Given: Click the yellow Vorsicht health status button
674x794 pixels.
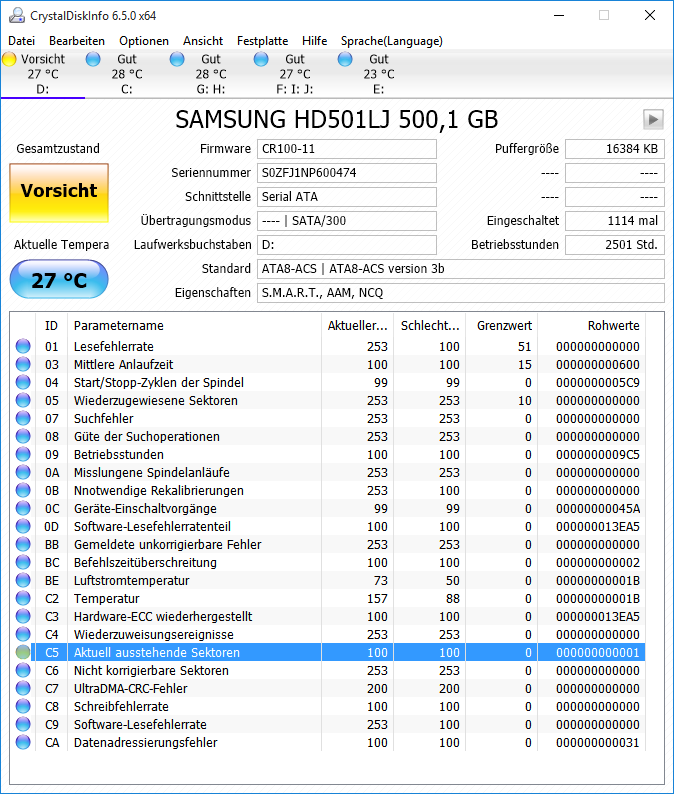Looking at the screenshot, I should pos(59,192).
